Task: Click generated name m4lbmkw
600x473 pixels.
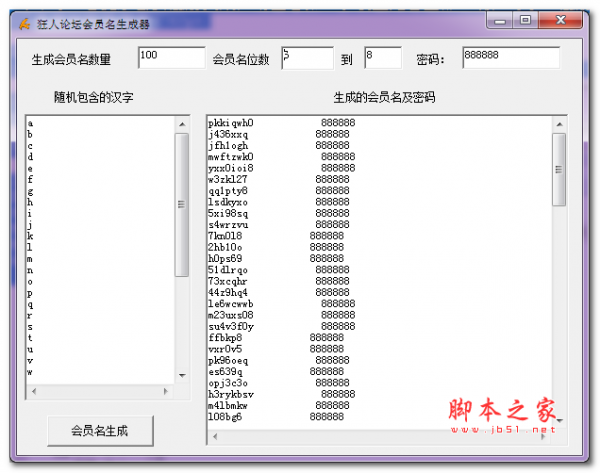Action: (x=228, y=406)
